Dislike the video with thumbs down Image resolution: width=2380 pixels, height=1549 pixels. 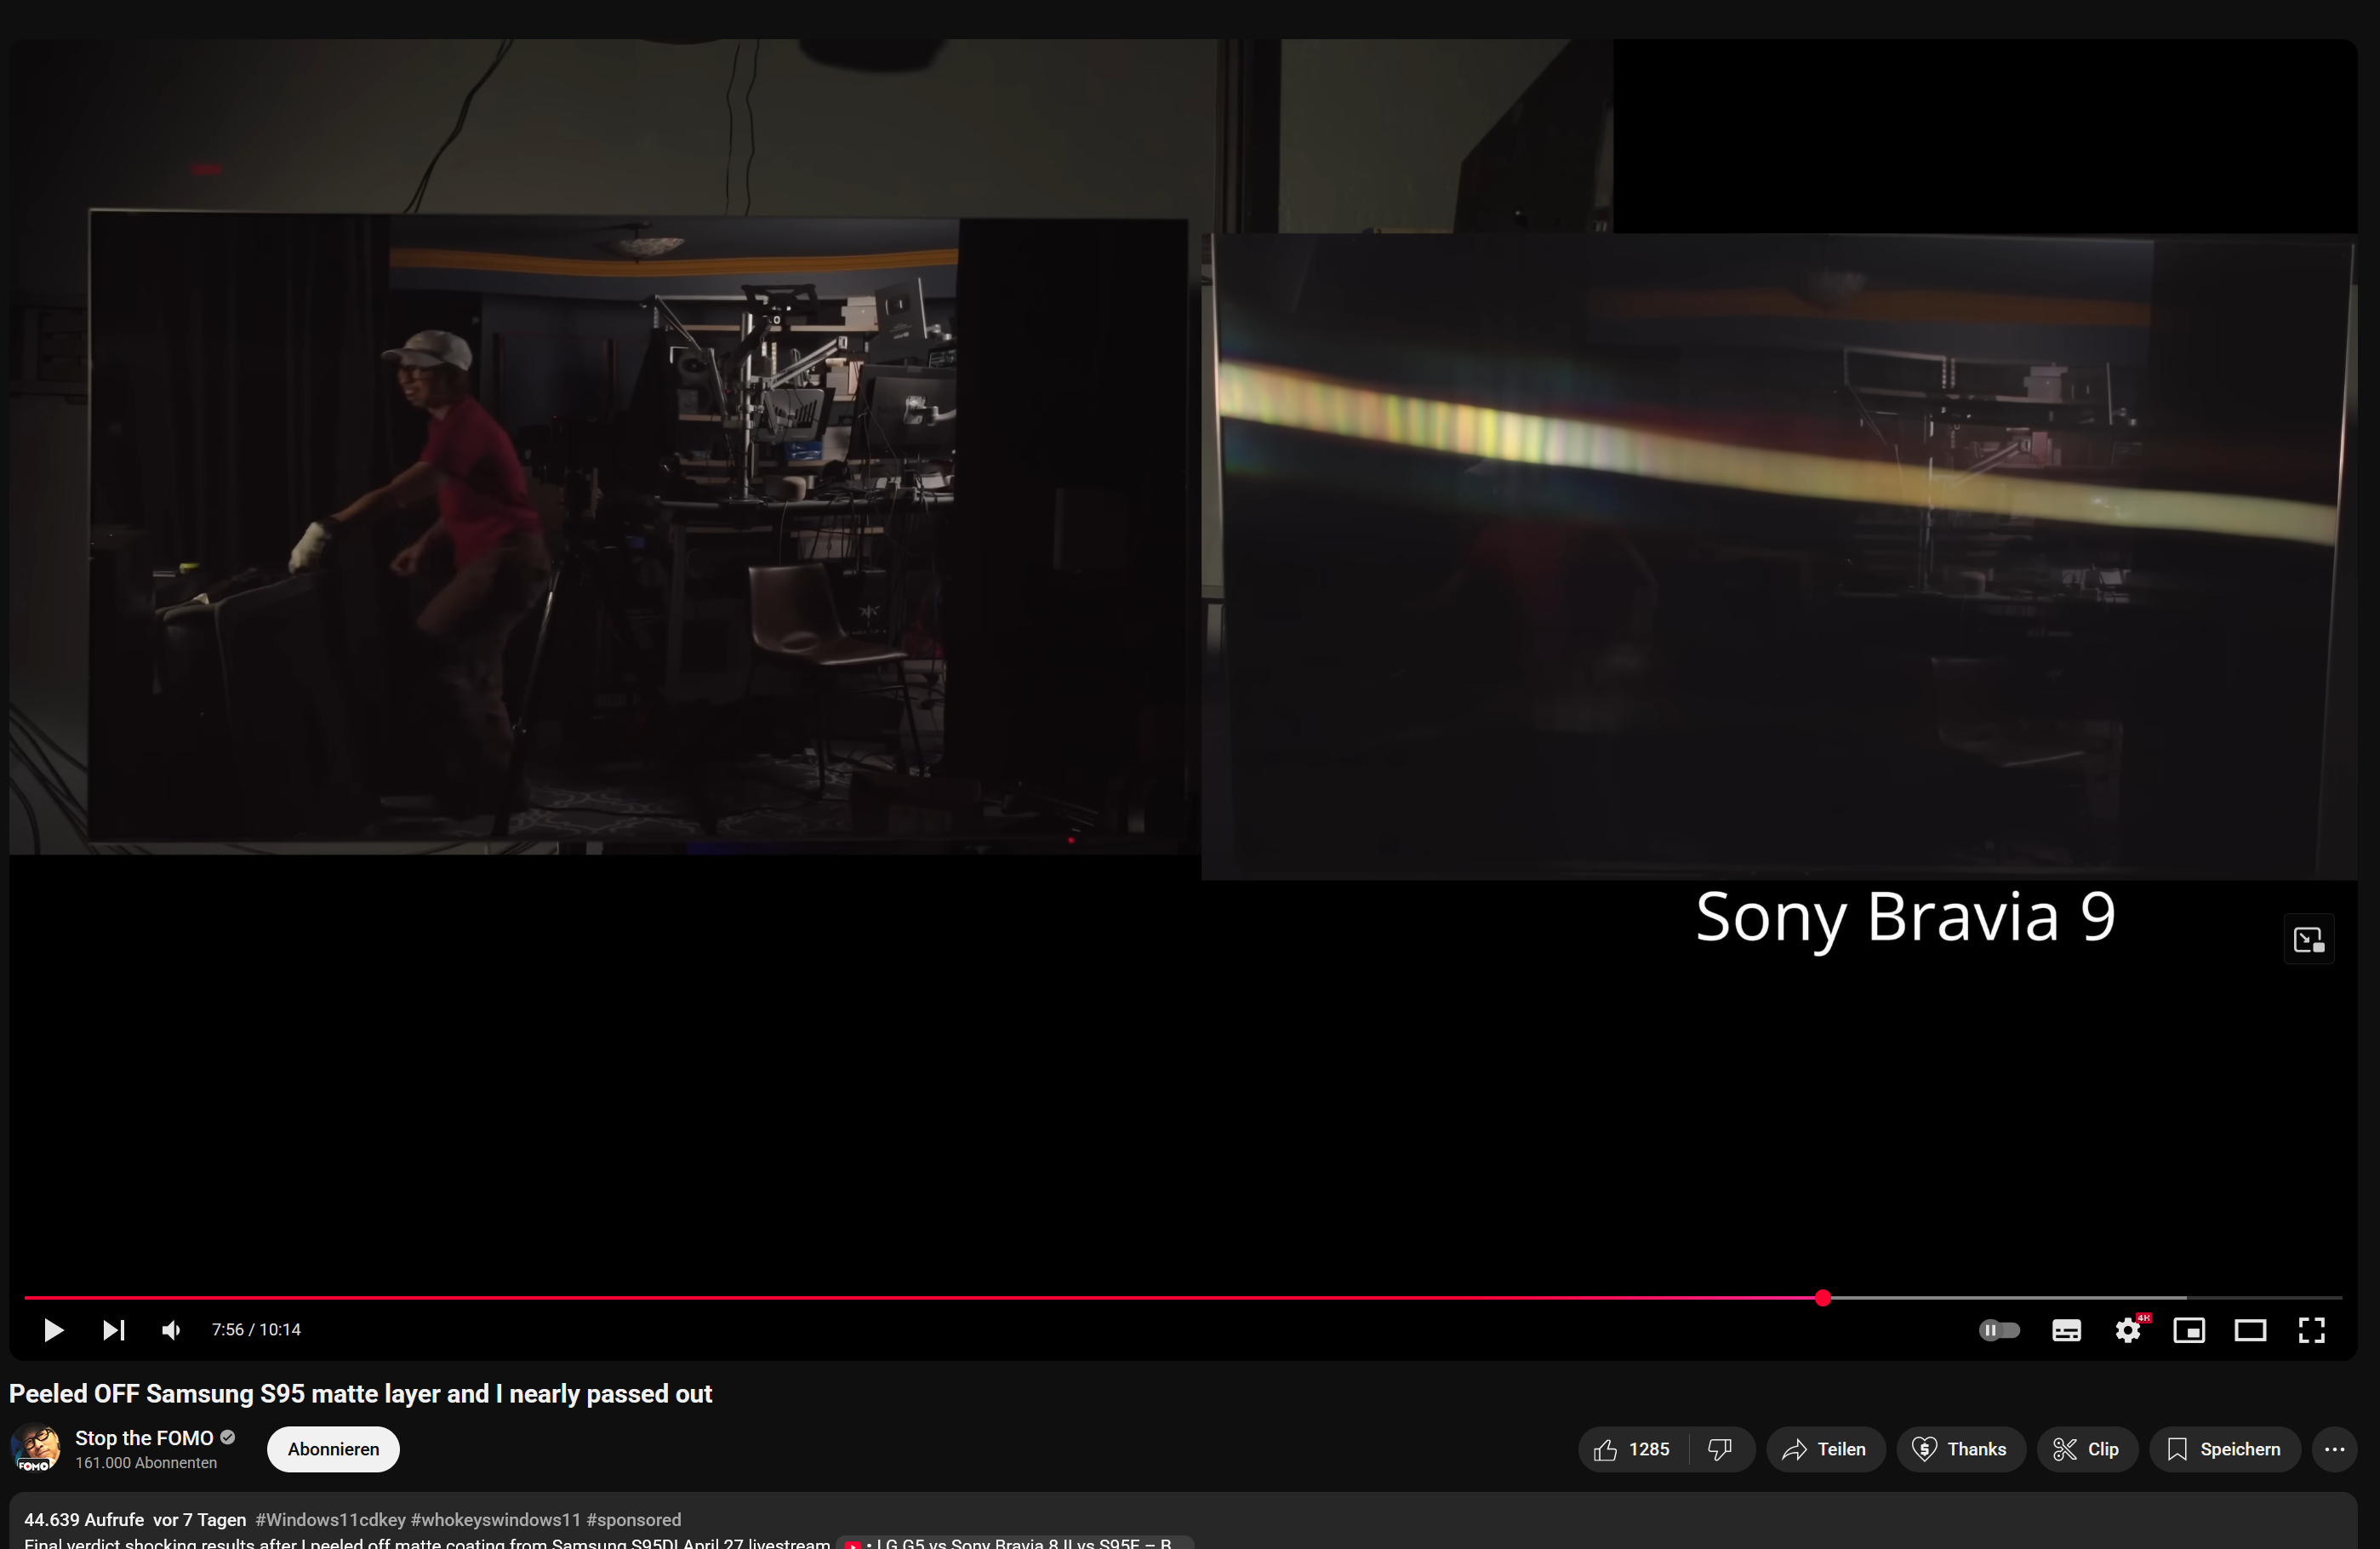1720,1449
